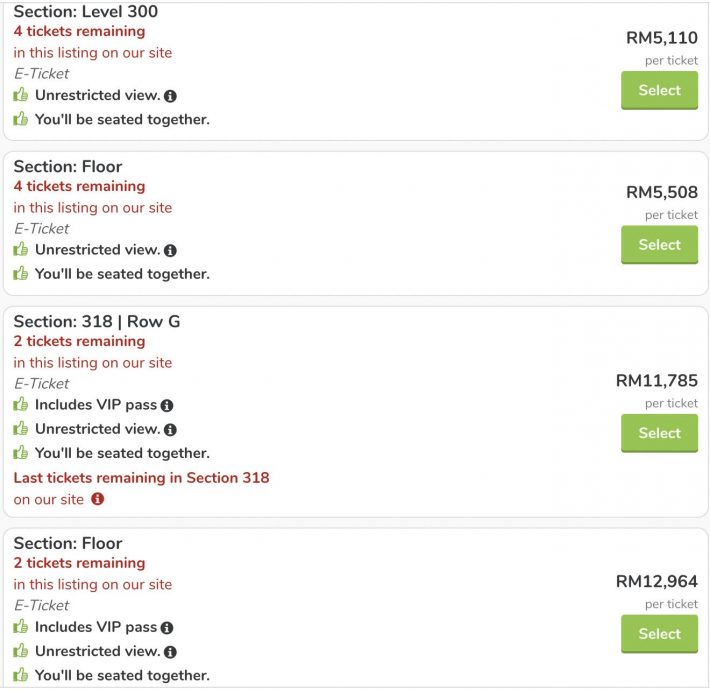710x690 pixels.
Task: Click the RM12,964 price label
Action: [656, 582]
